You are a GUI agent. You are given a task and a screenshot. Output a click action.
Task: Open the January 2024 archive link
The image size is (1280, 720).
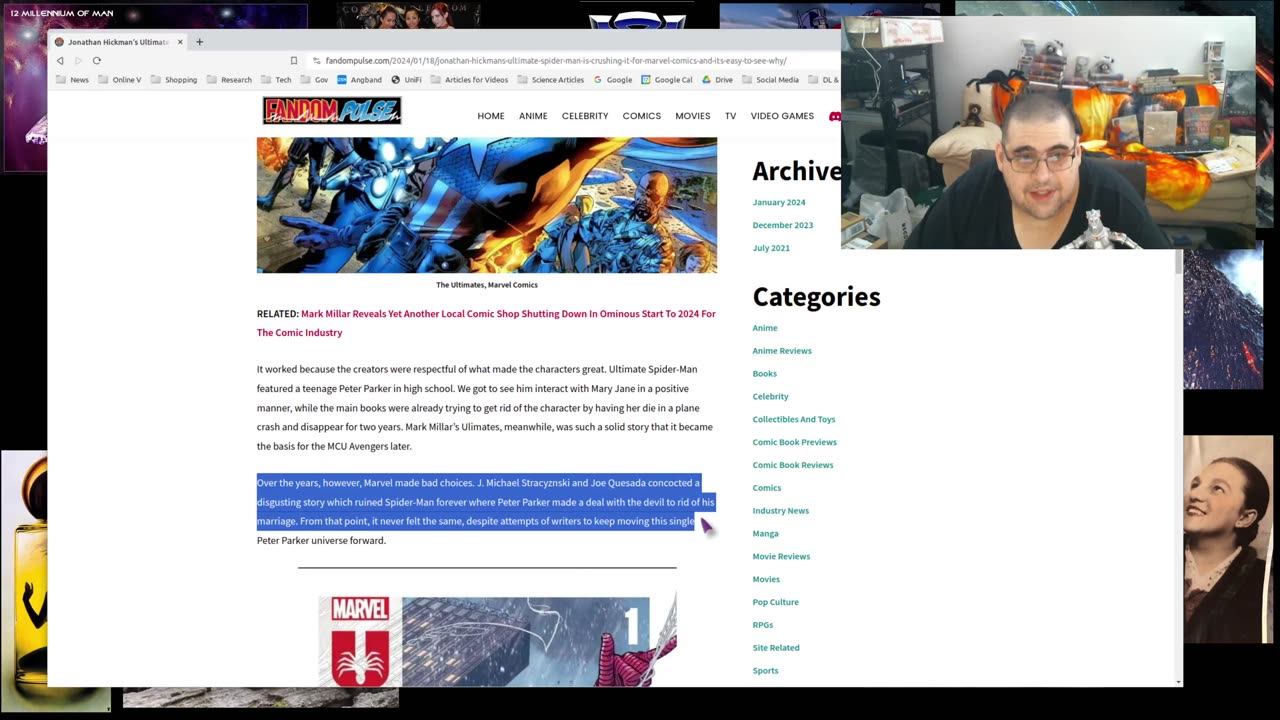[779, 202]
